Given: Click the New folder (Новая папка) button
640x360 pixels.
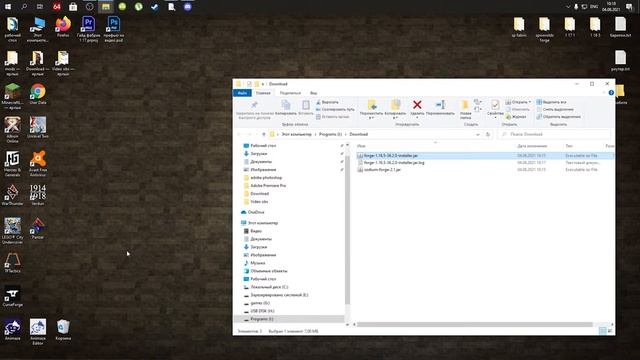Looking at the screenshot, I should [465, 109].
